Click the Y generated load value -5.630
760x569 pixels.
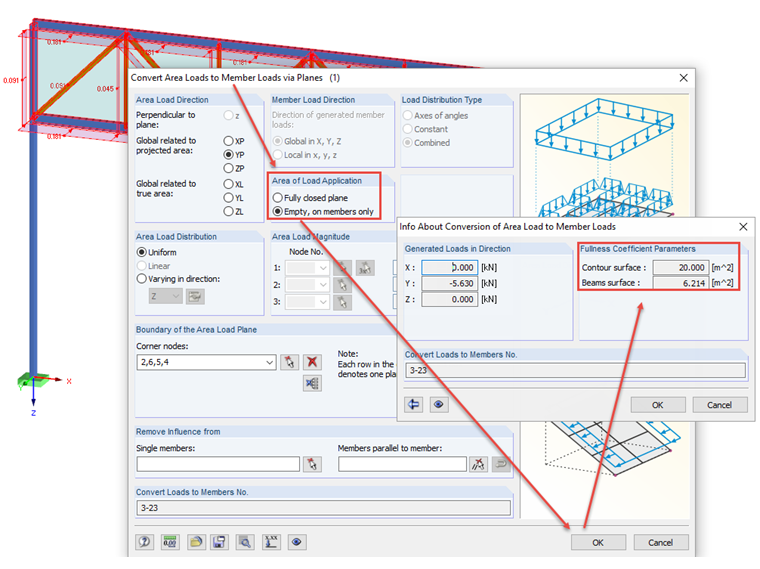click(x=450, y=284)
